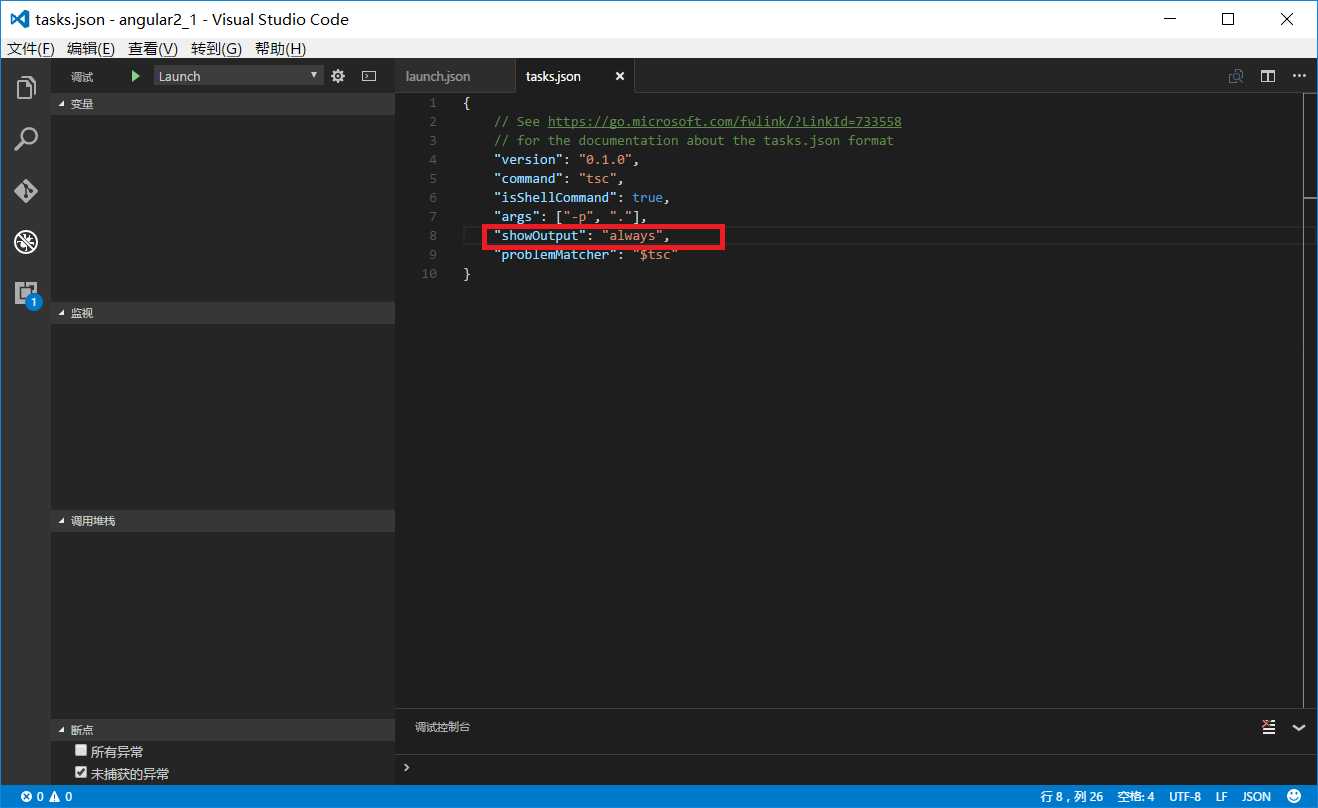Open the more actions ellipsis menu
Viewport: 1318px width, 808px height.
tap(1299, 76)
